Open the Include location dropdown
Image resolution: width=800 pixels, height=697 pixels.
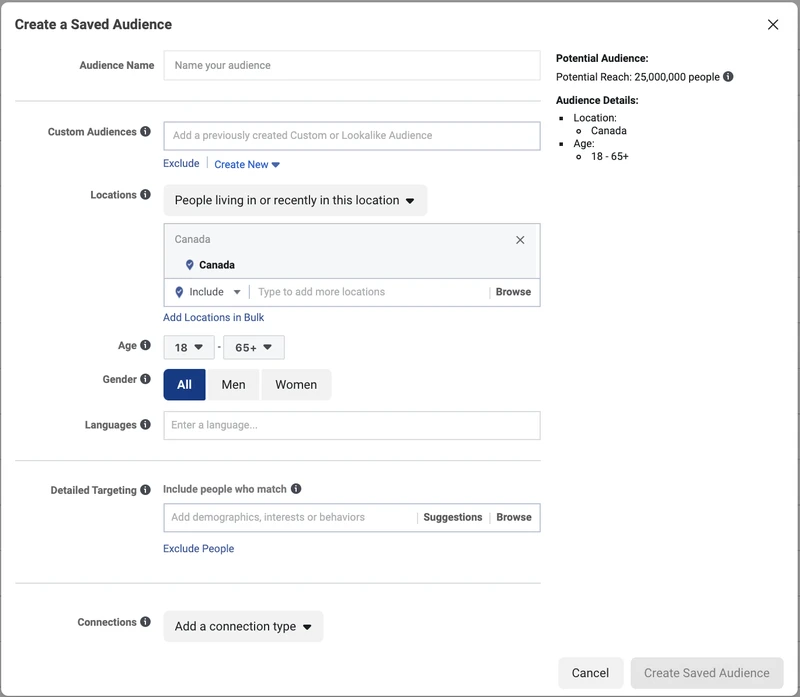click(208, 292)
